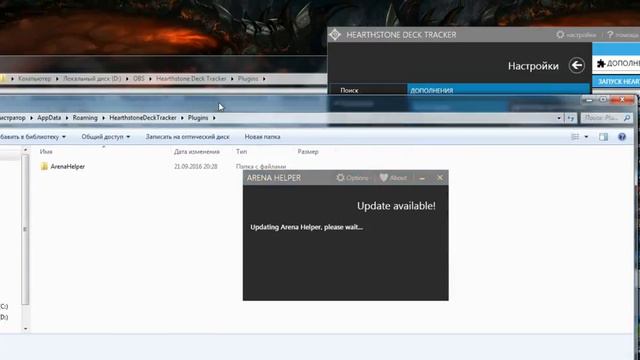Screen dimensions: 640x360
Task: Click the Поиск search field in settings
Action: click(x=368, y=90)
